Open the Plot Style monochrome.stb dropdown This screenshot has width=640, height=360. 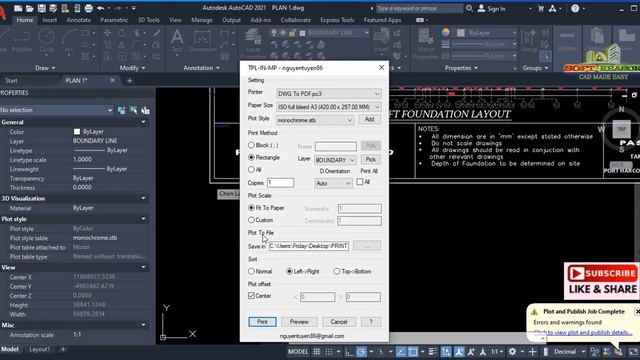(315, 120)
